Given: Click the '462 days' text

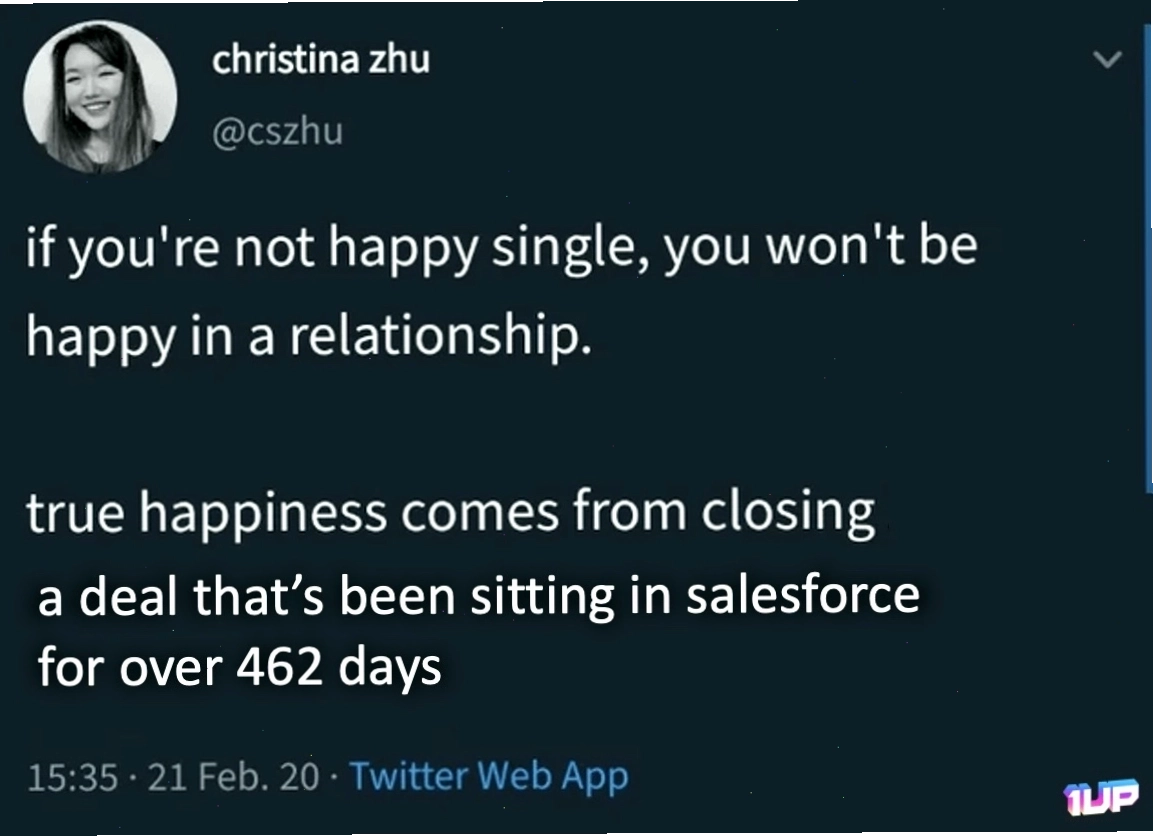Looking at the screenshot, I should (x=339, y=668).
